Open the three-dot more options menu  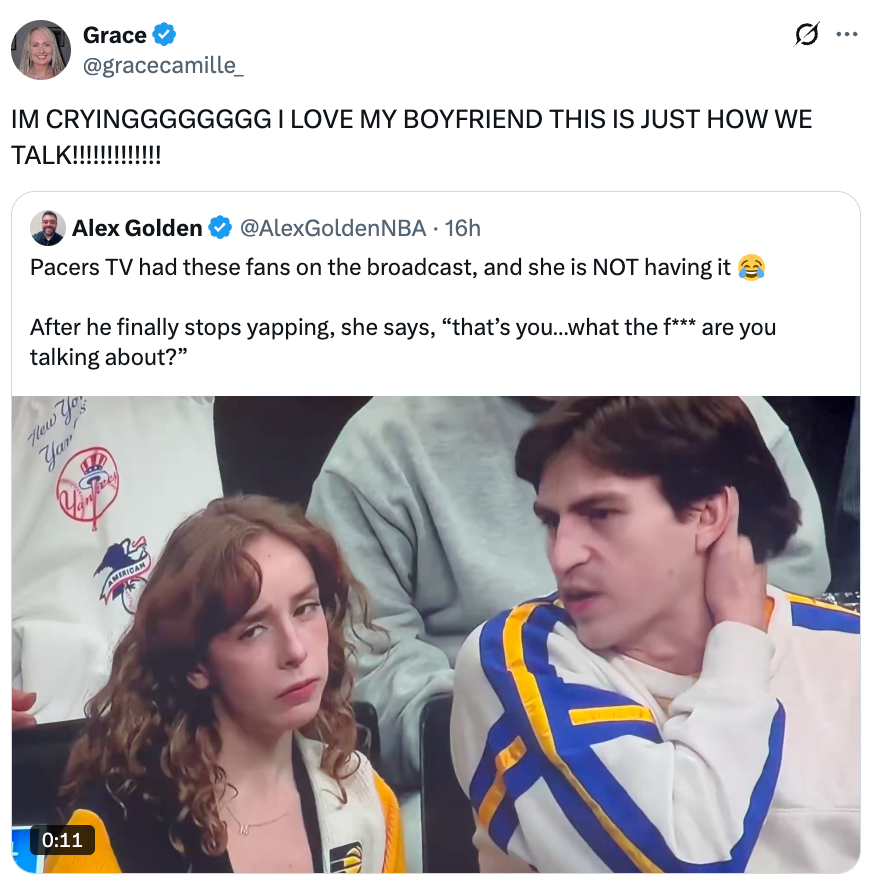847,35
